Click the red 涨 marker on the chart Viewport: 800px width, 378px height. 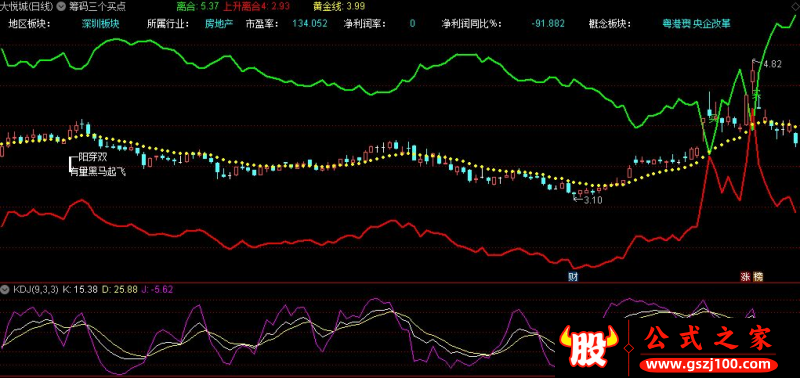745,277
